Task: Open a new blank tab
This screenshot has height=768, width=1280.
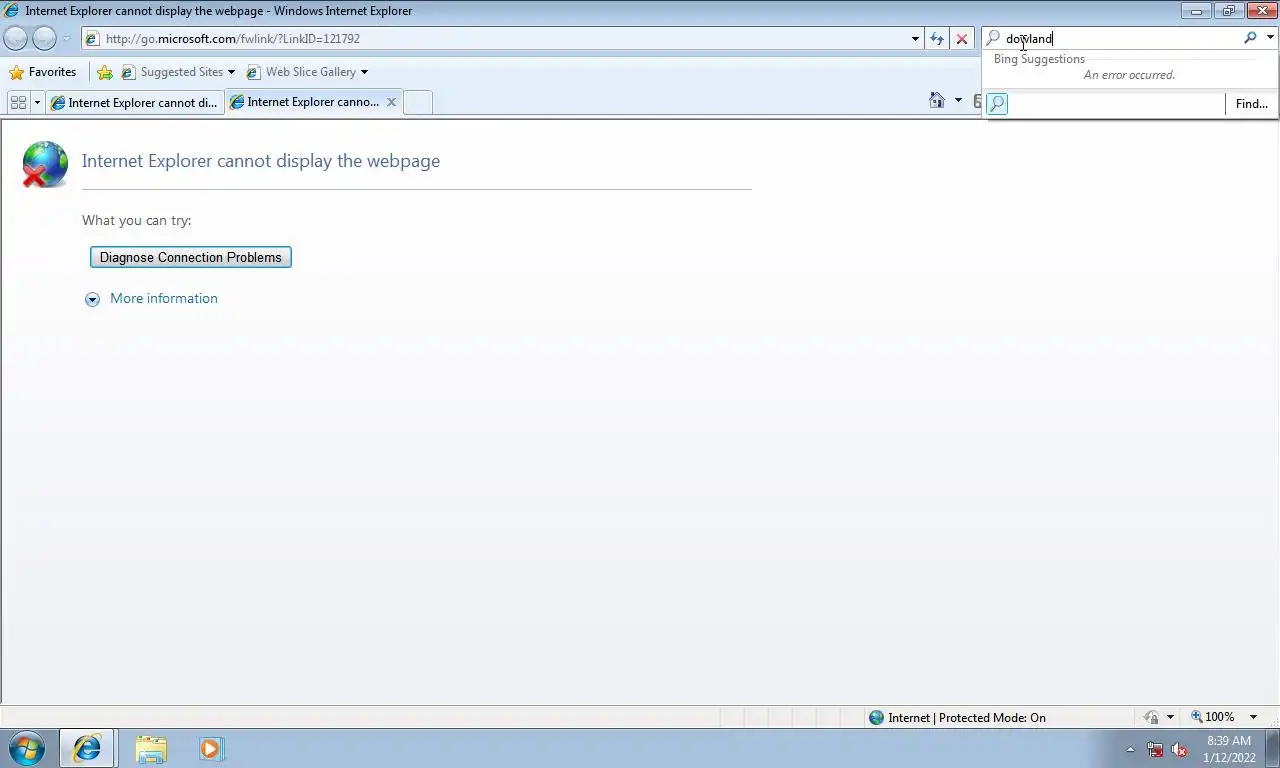Action: pyautogui.click(x=418, y=102)
